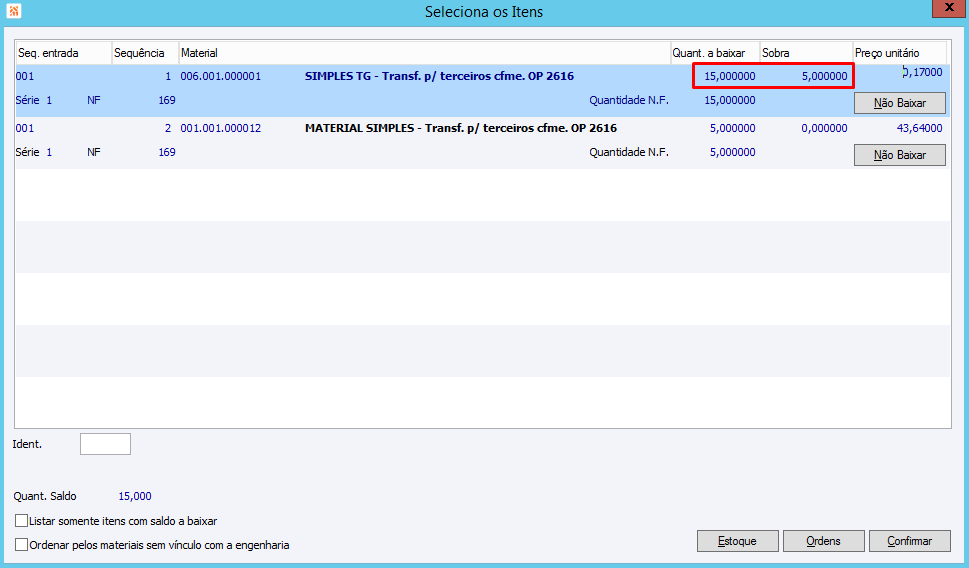Select the row 'MATERIAL SIMPLES - Transf. p/ terceiros'
969x568 pixels.
point(482,142)
